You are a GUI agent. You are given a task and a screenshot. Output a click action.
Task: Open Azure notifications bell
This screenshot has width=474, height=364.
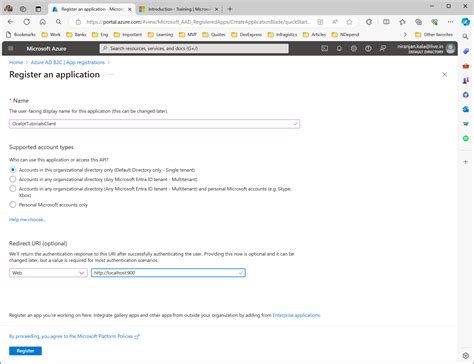(339, 49)
